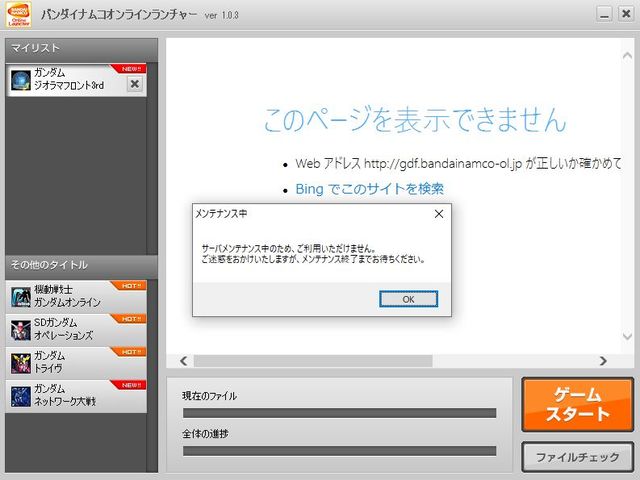This screenshot has width=640, height=480.
Task: Select the ガンダム ジオラマフロント3rd game icon
Action: [x=20, y=80]
